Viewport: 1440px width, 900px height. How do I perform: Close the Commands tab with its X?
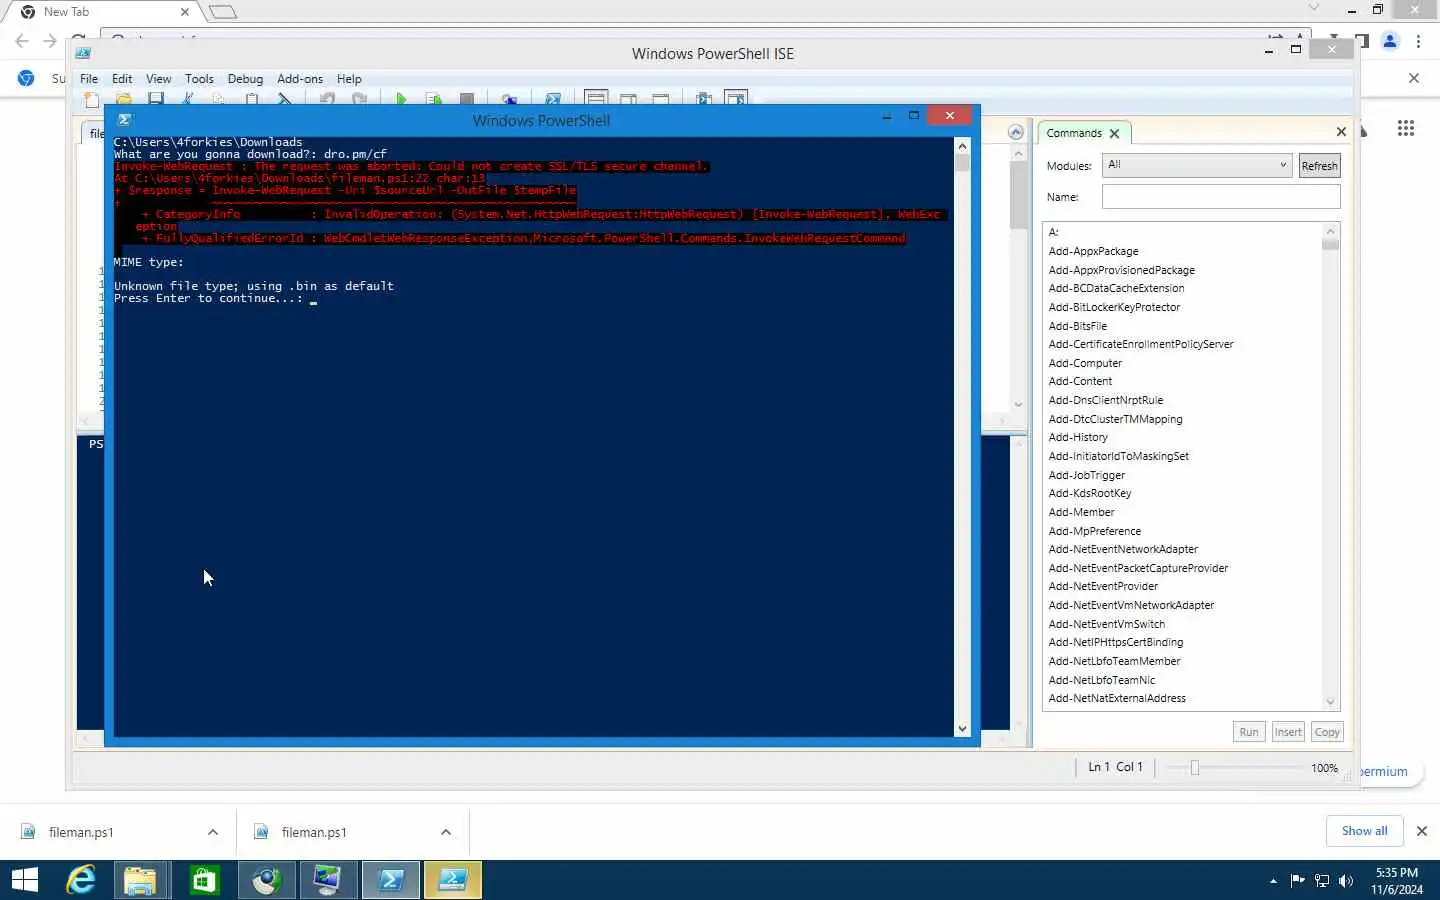[x=1114, y=133]
